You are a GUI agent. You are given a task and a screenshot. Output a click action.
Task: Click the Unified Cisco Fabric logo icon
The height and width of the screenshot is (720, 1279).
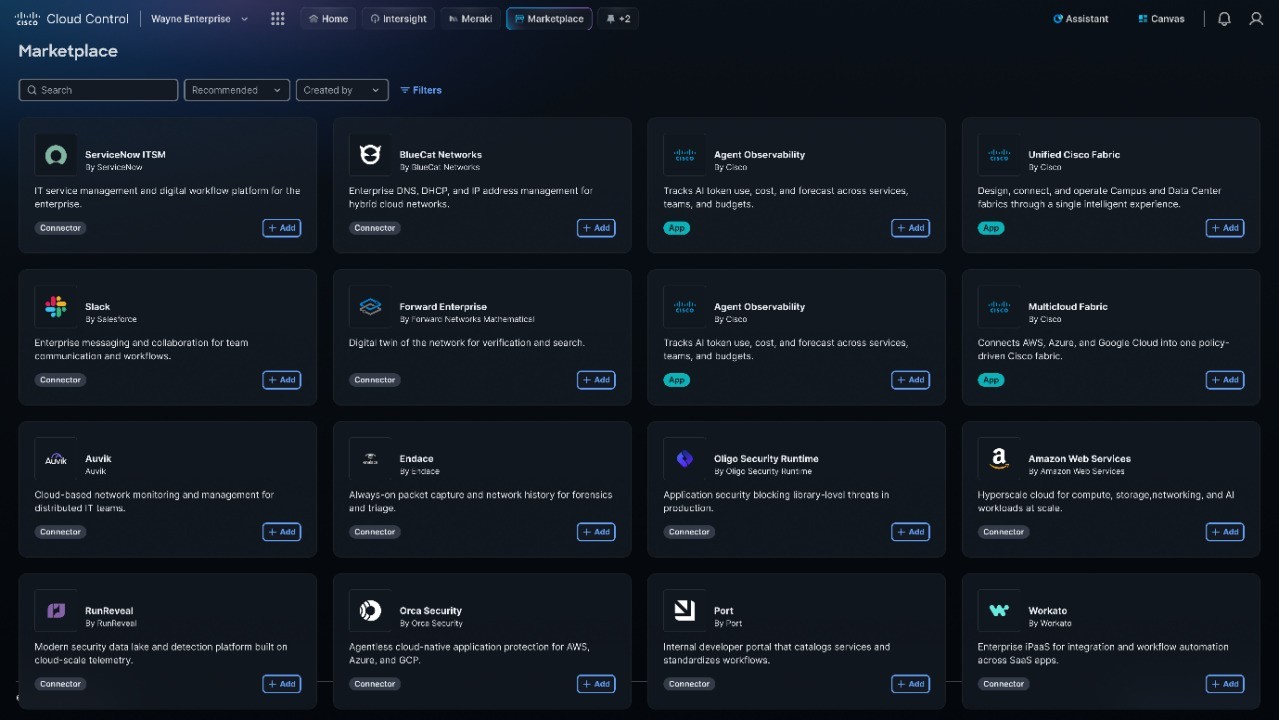click(x=999, y=155)
